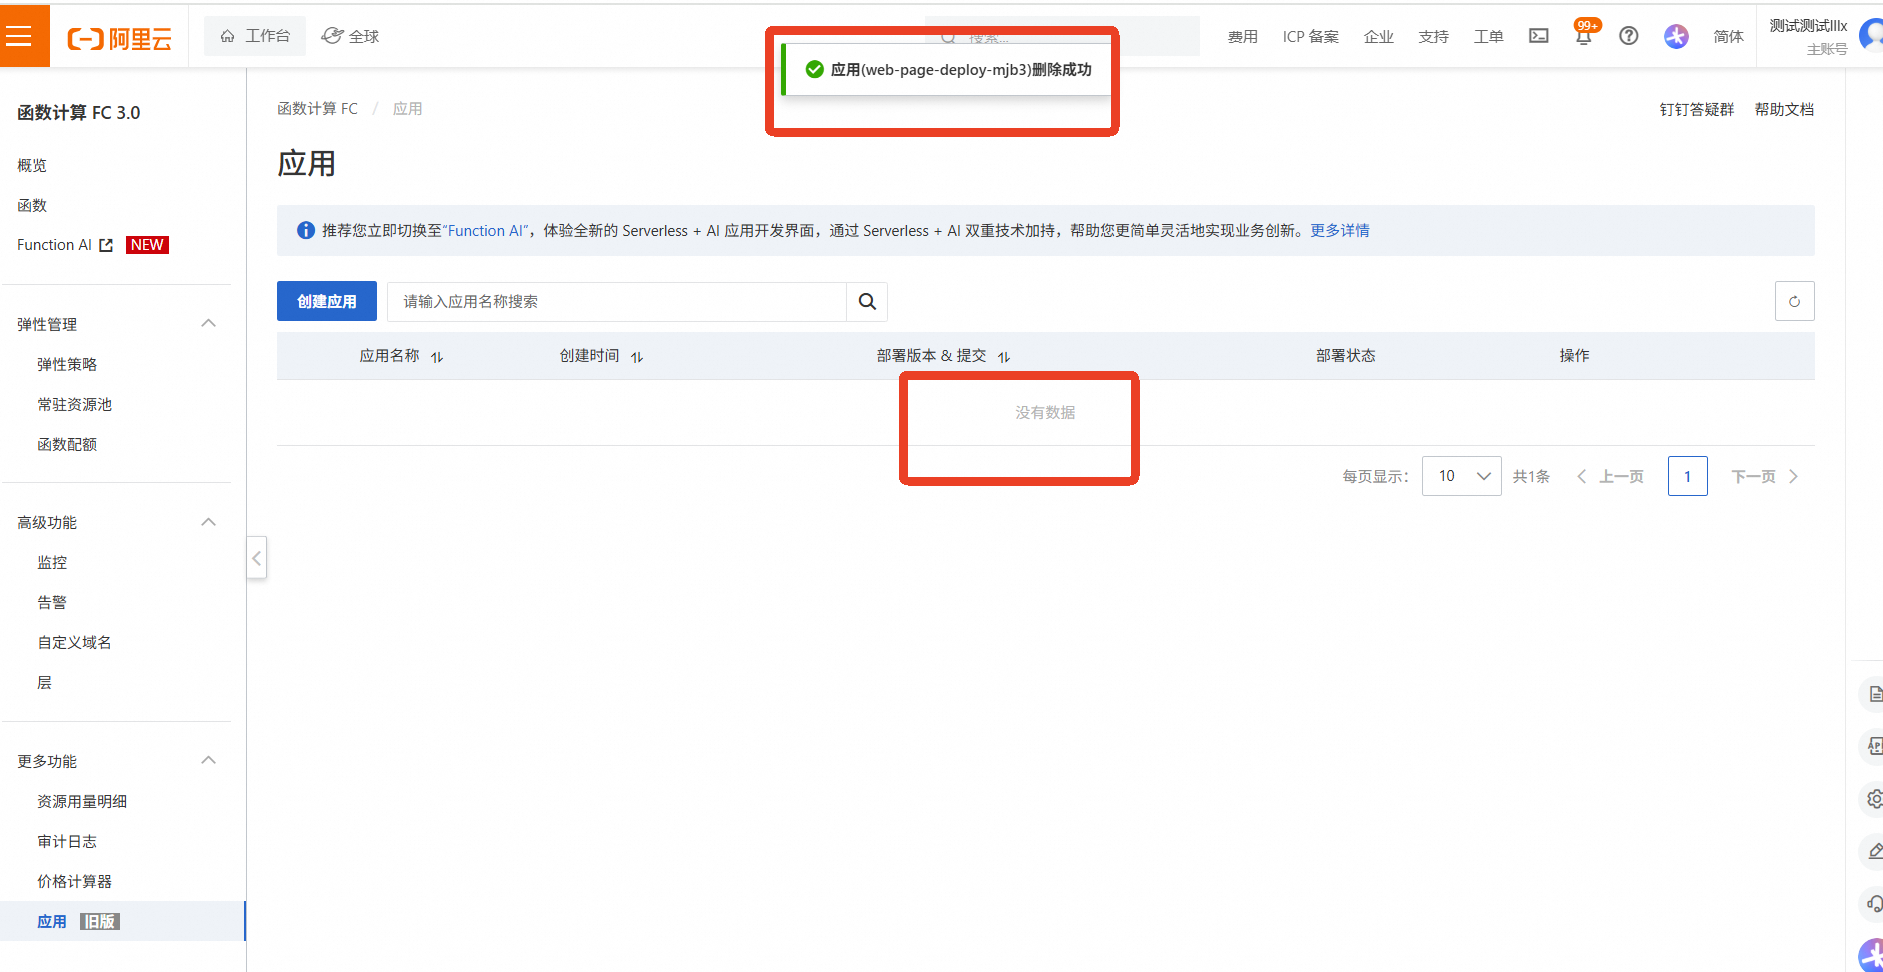The width and height of the screenshot is (1883, 972).
Task: Open the 工单 top menu
Action: click(x=1489, y=37)
